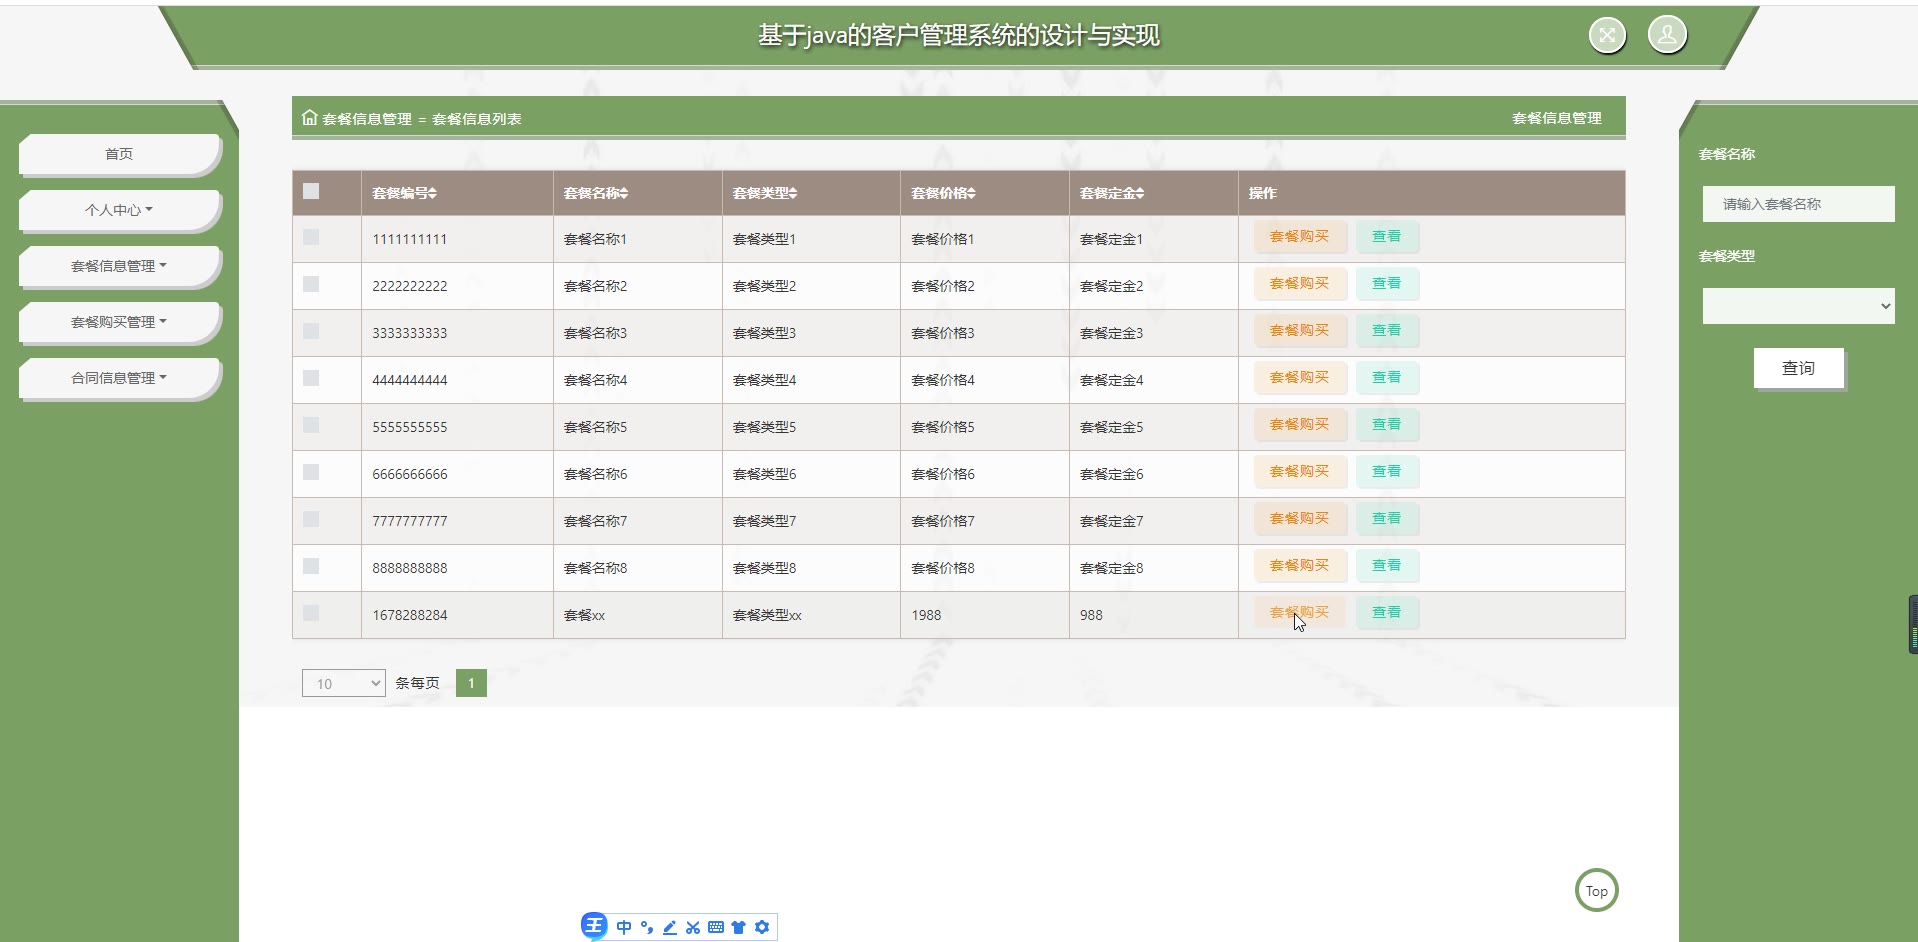Check the row 7777777777 checkbox
The image size is (1918, 942).
pyautogui.click(x=311, y=519)
